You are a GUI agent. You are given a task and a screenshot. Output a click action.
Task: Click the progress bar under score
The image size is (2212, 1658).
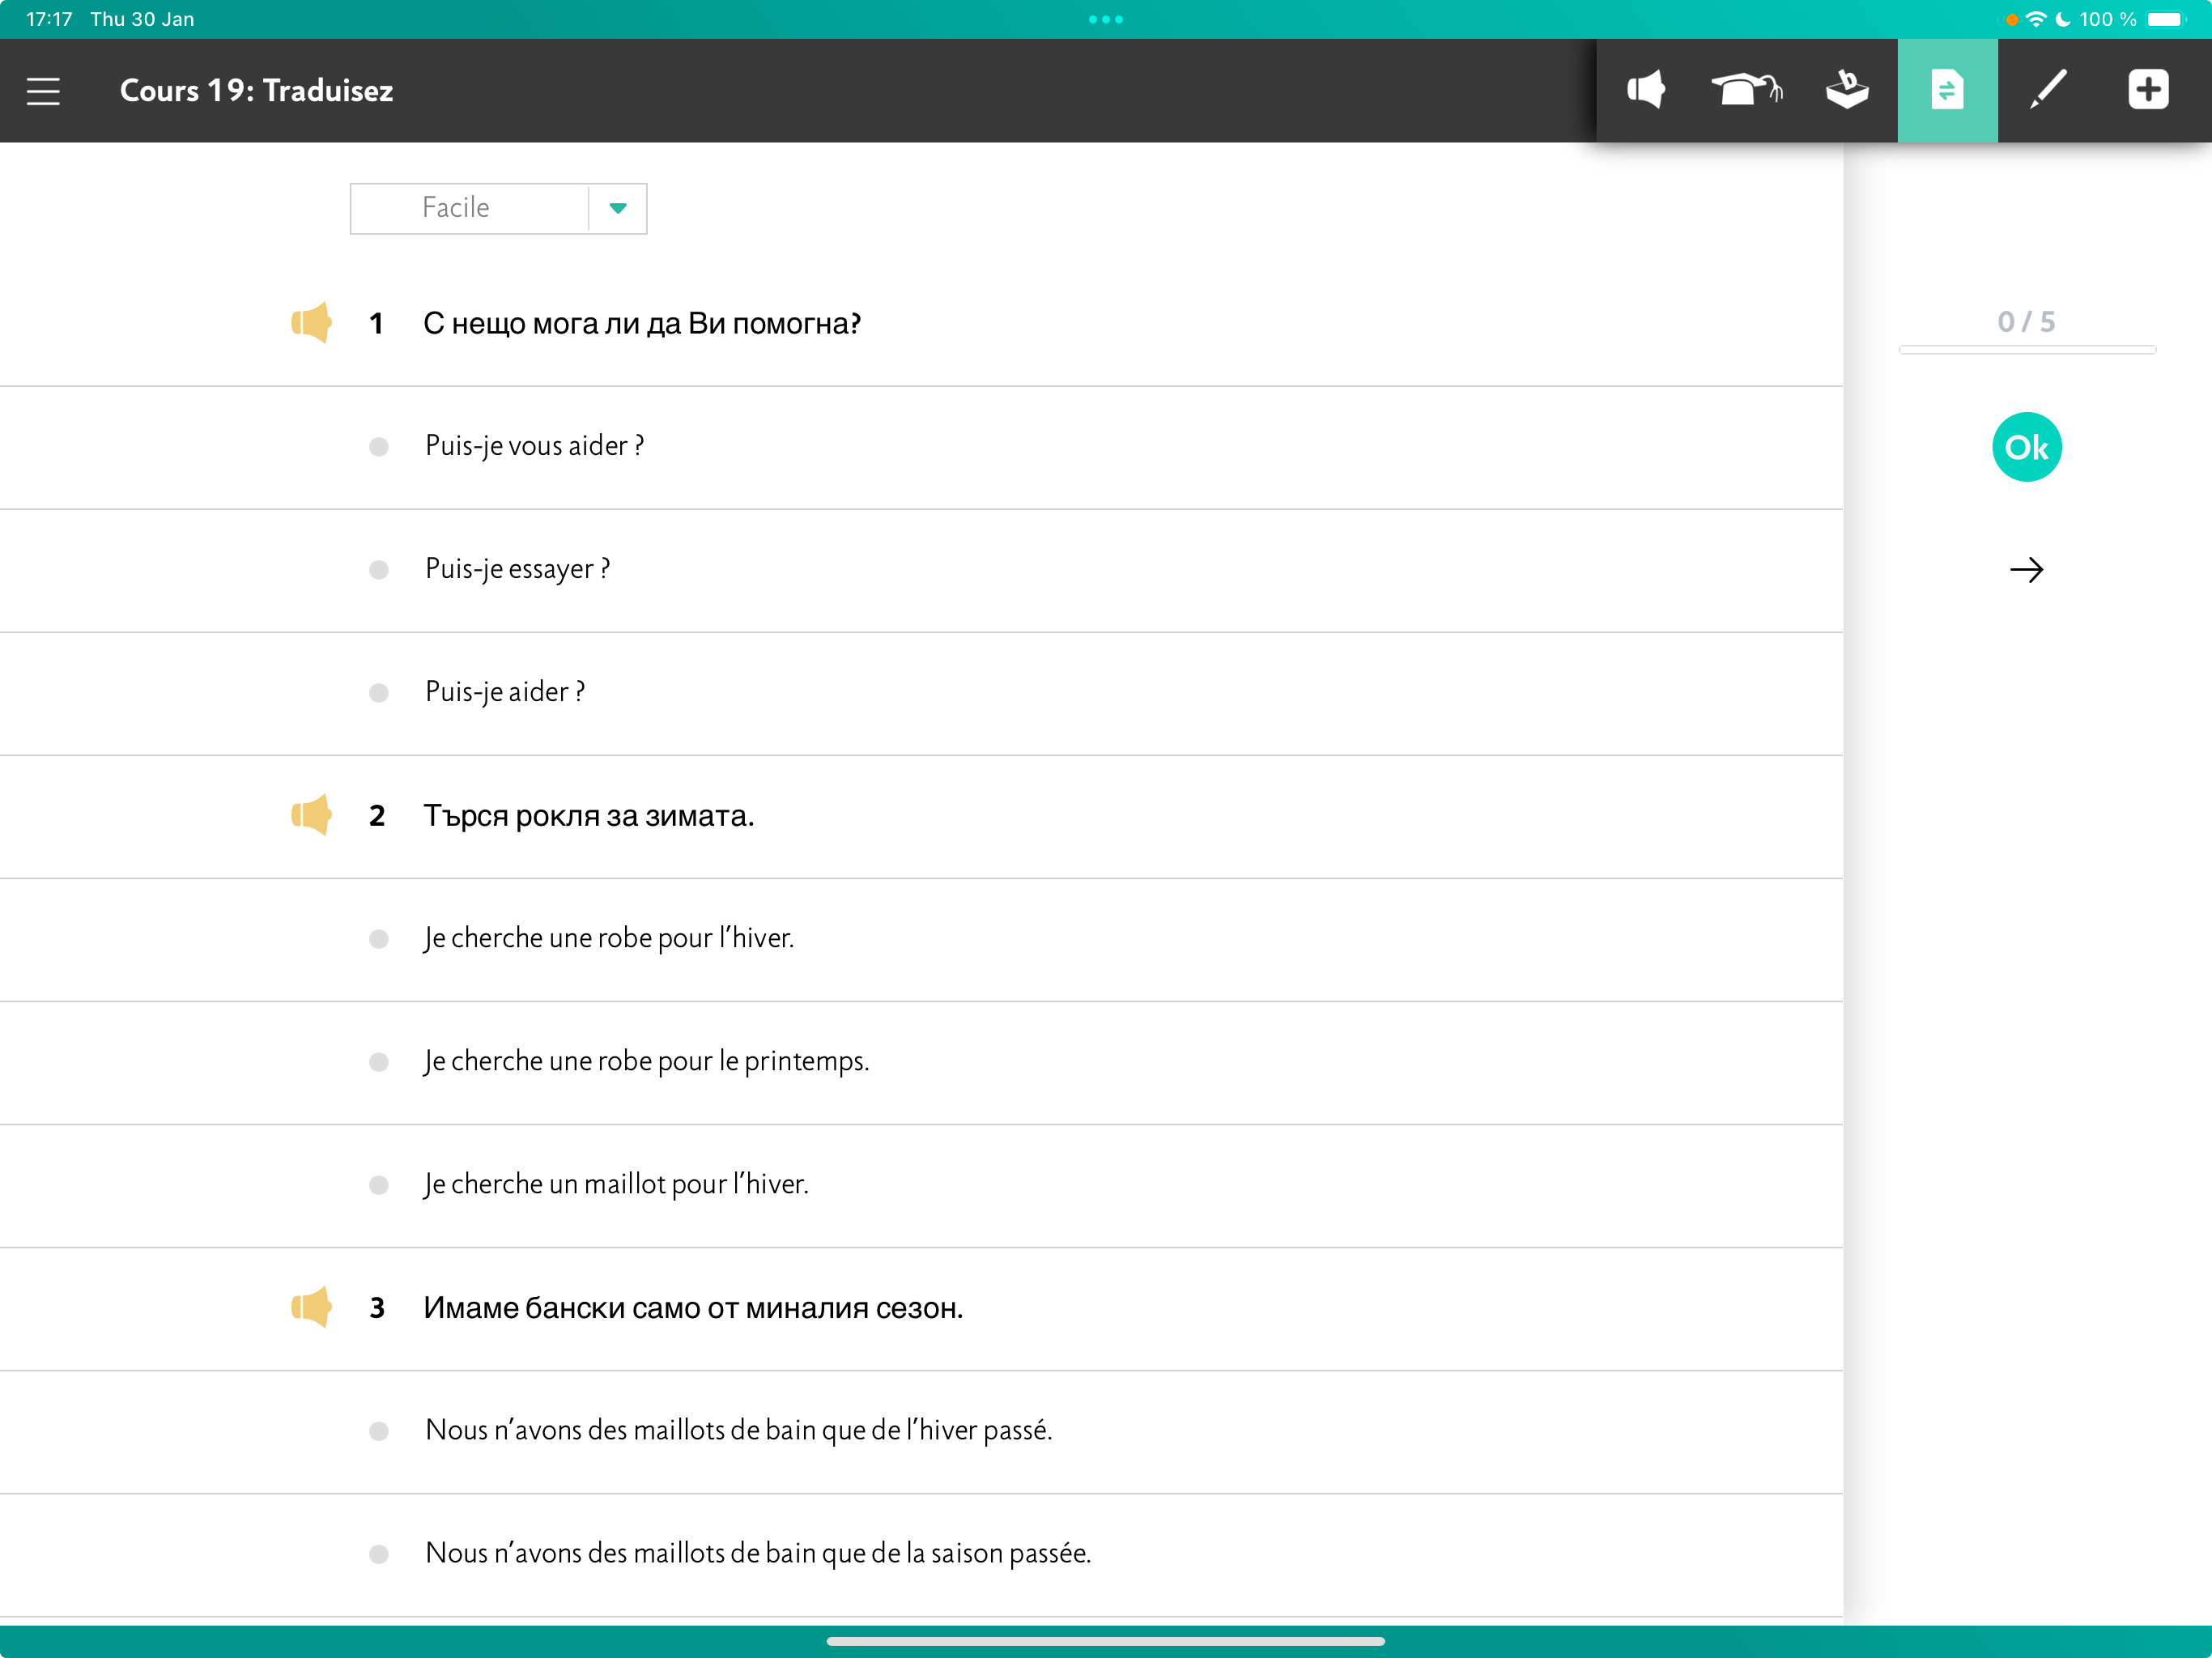click(x=2027, y=349)
